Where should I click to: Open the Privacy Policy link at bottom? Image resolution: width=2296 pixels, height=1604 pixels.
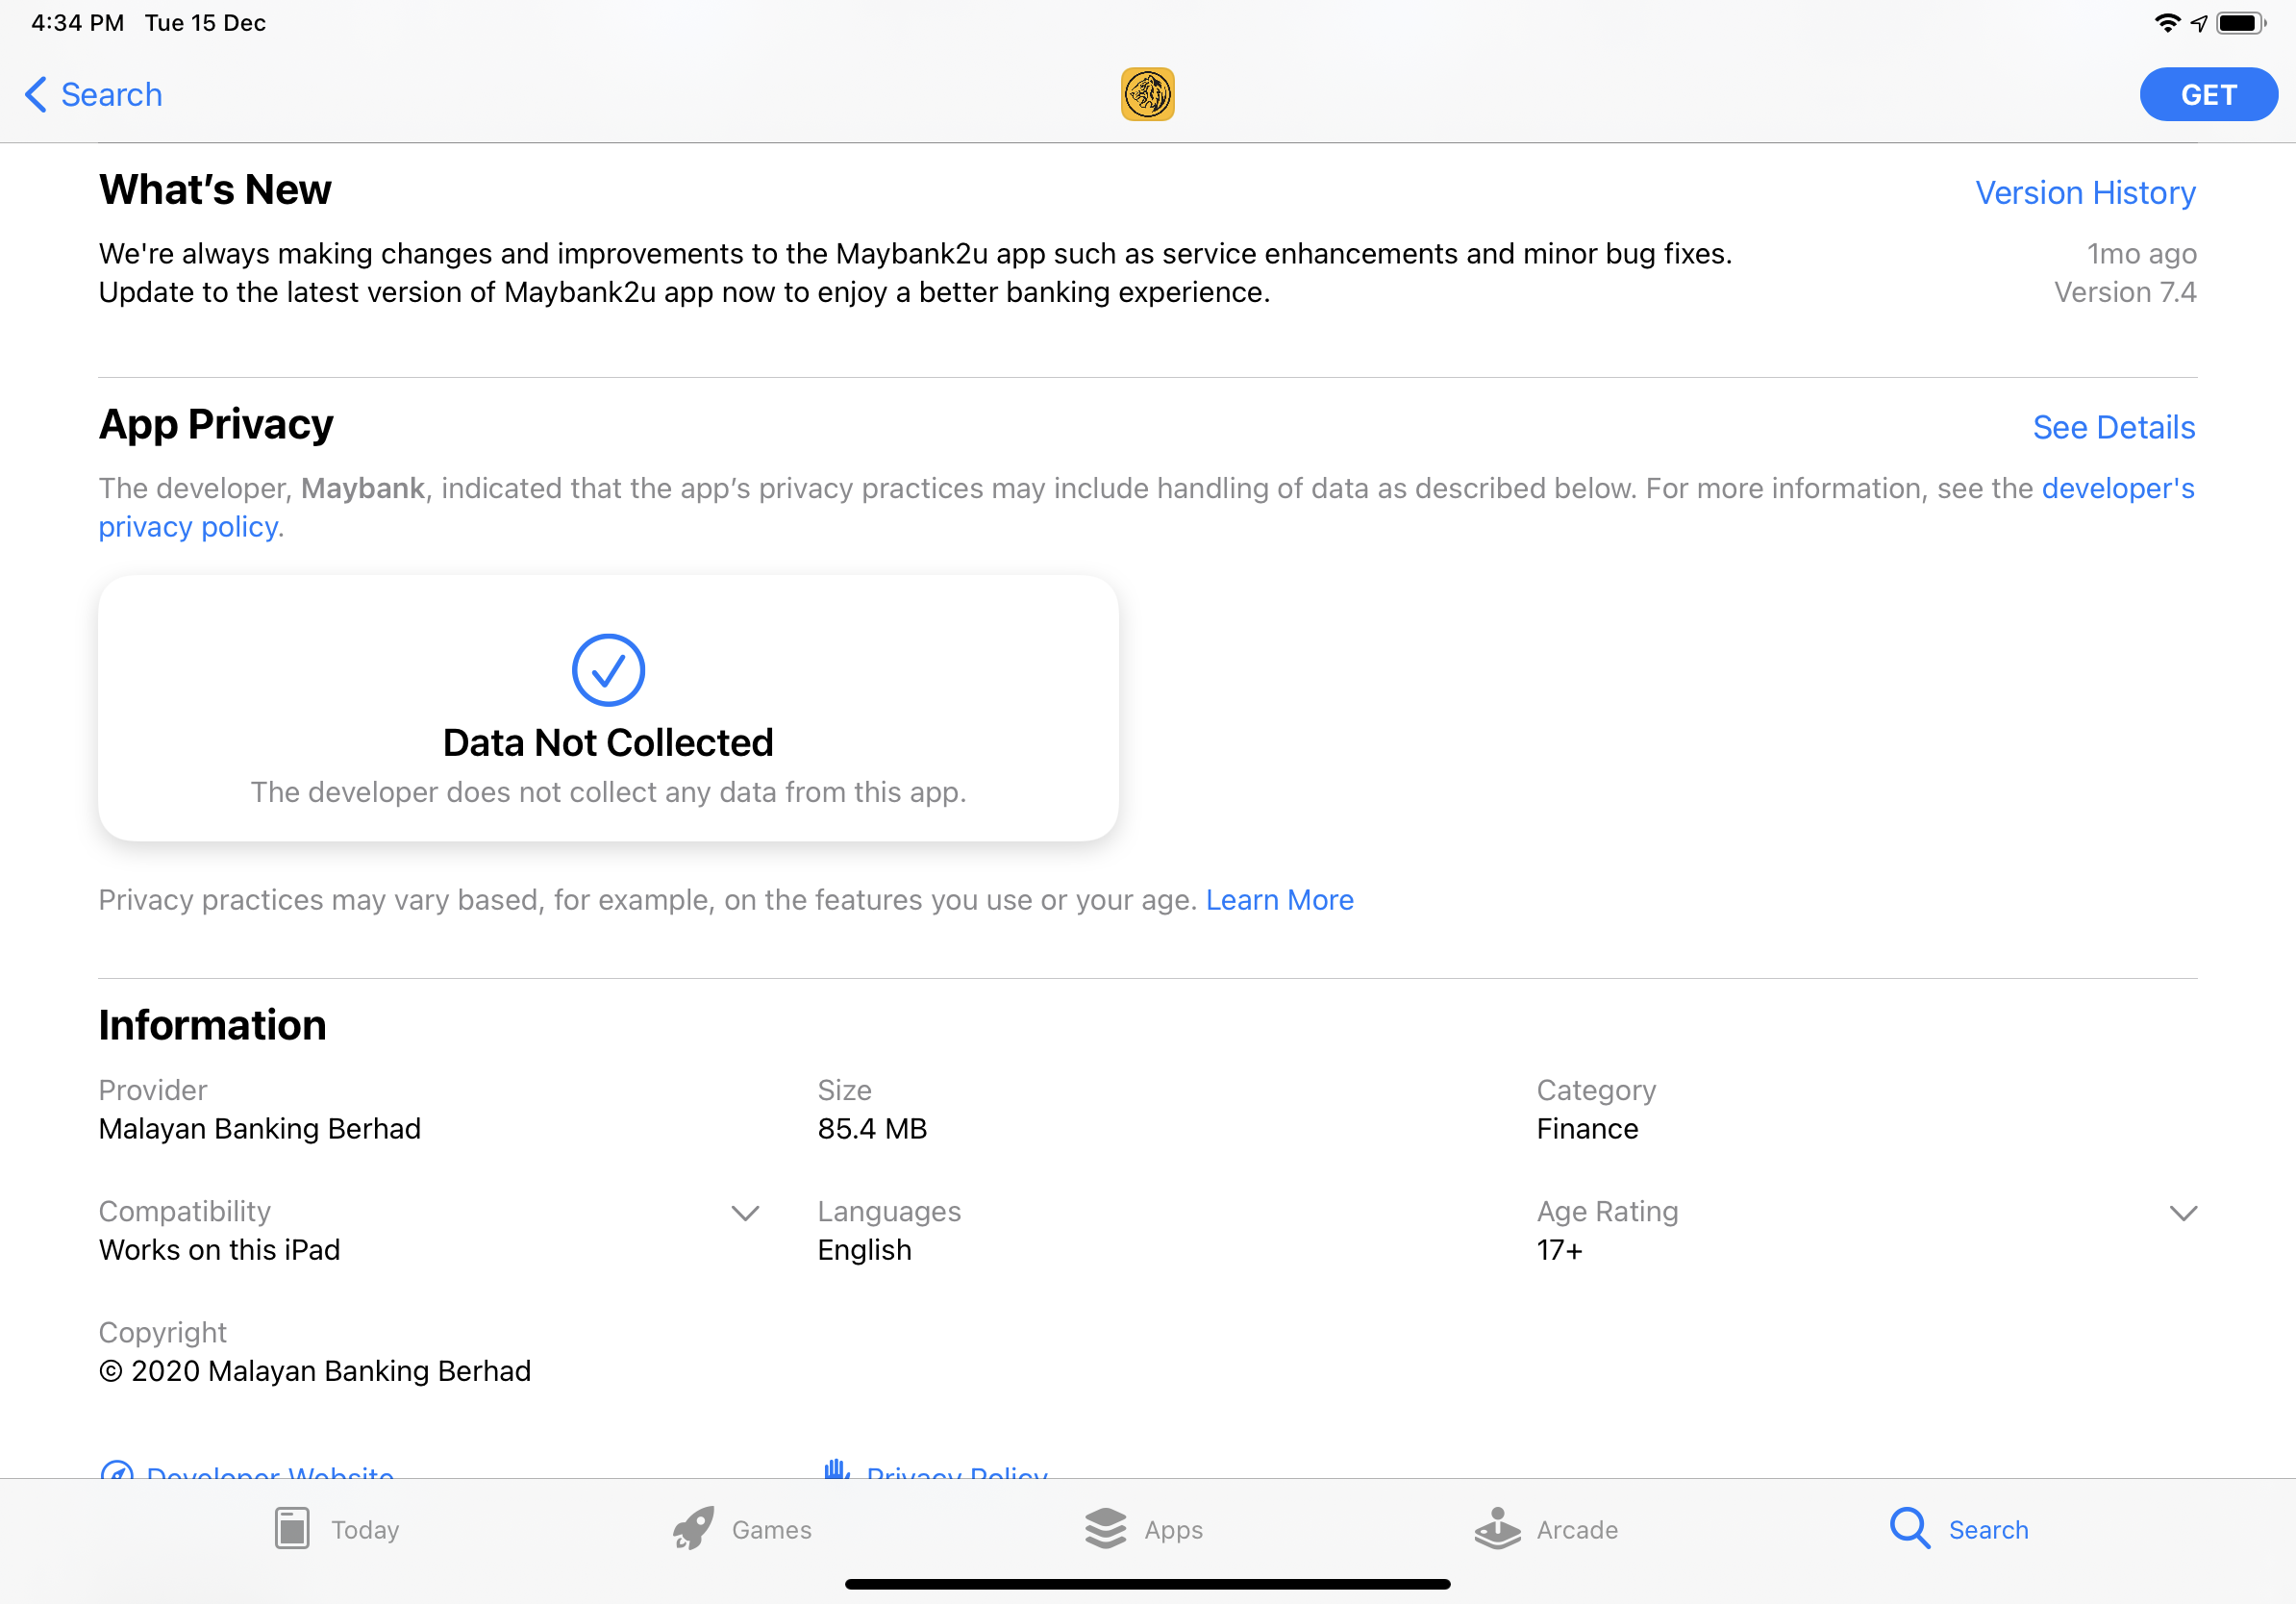(956, 1473)
